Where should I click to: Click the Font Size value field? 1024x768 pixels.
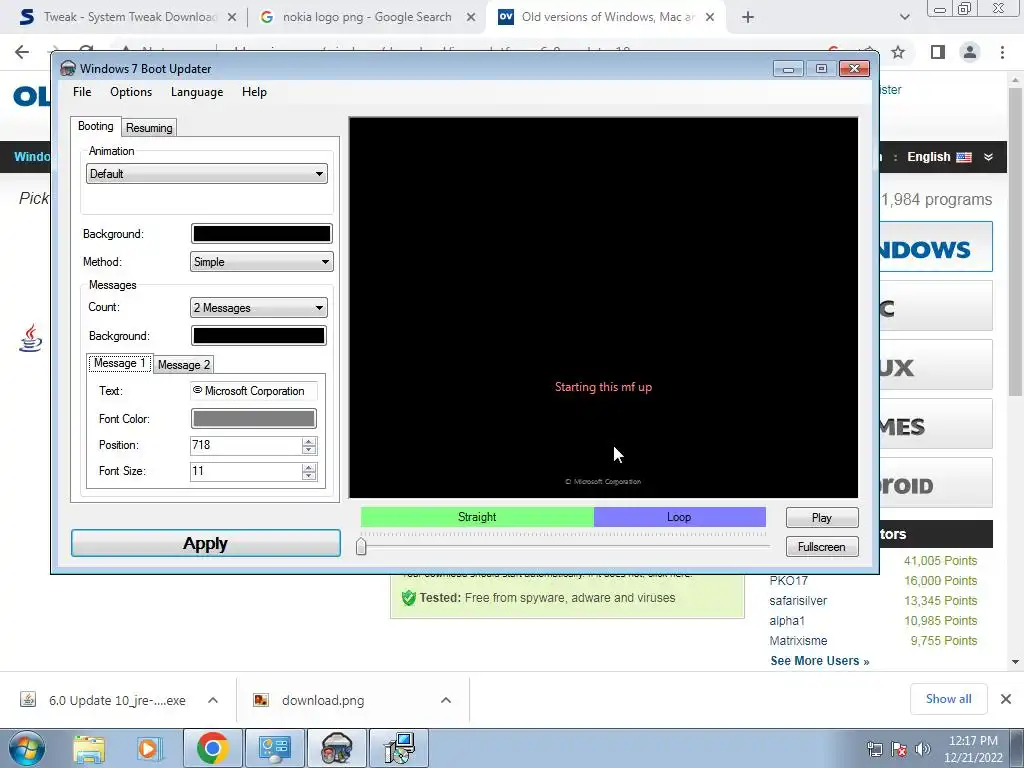246,472
